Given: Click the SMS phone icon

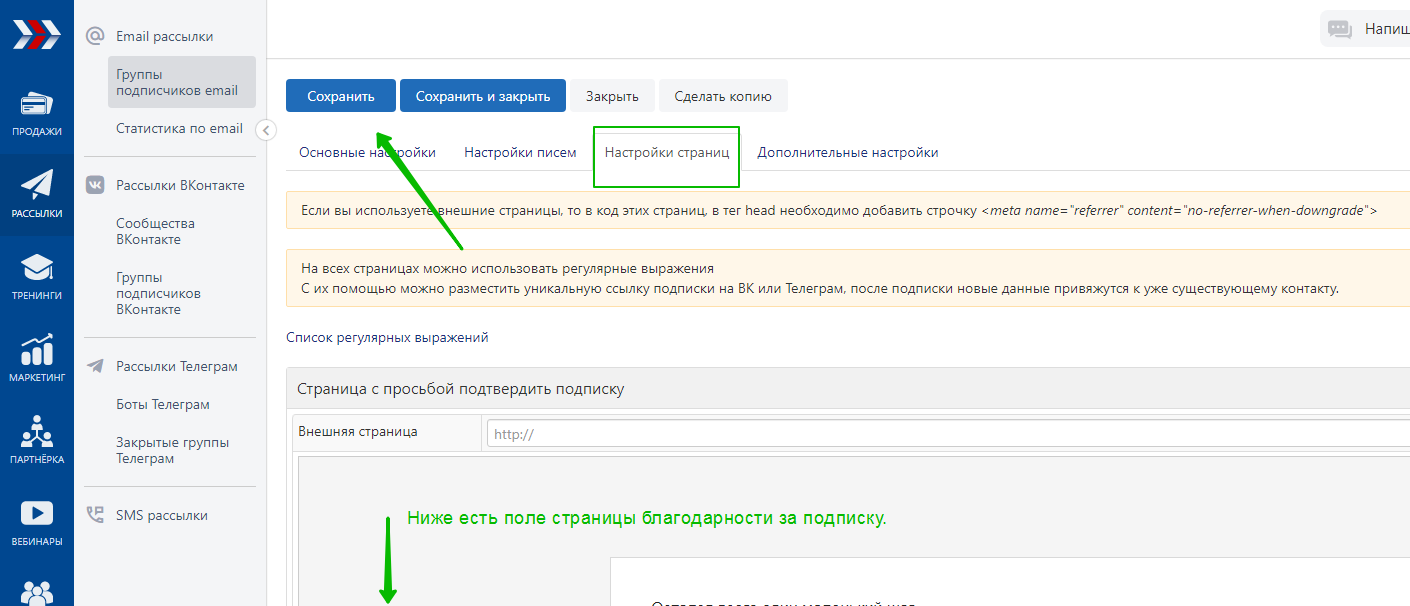Looking at the screenshot, I should click(x=95, y=515).
